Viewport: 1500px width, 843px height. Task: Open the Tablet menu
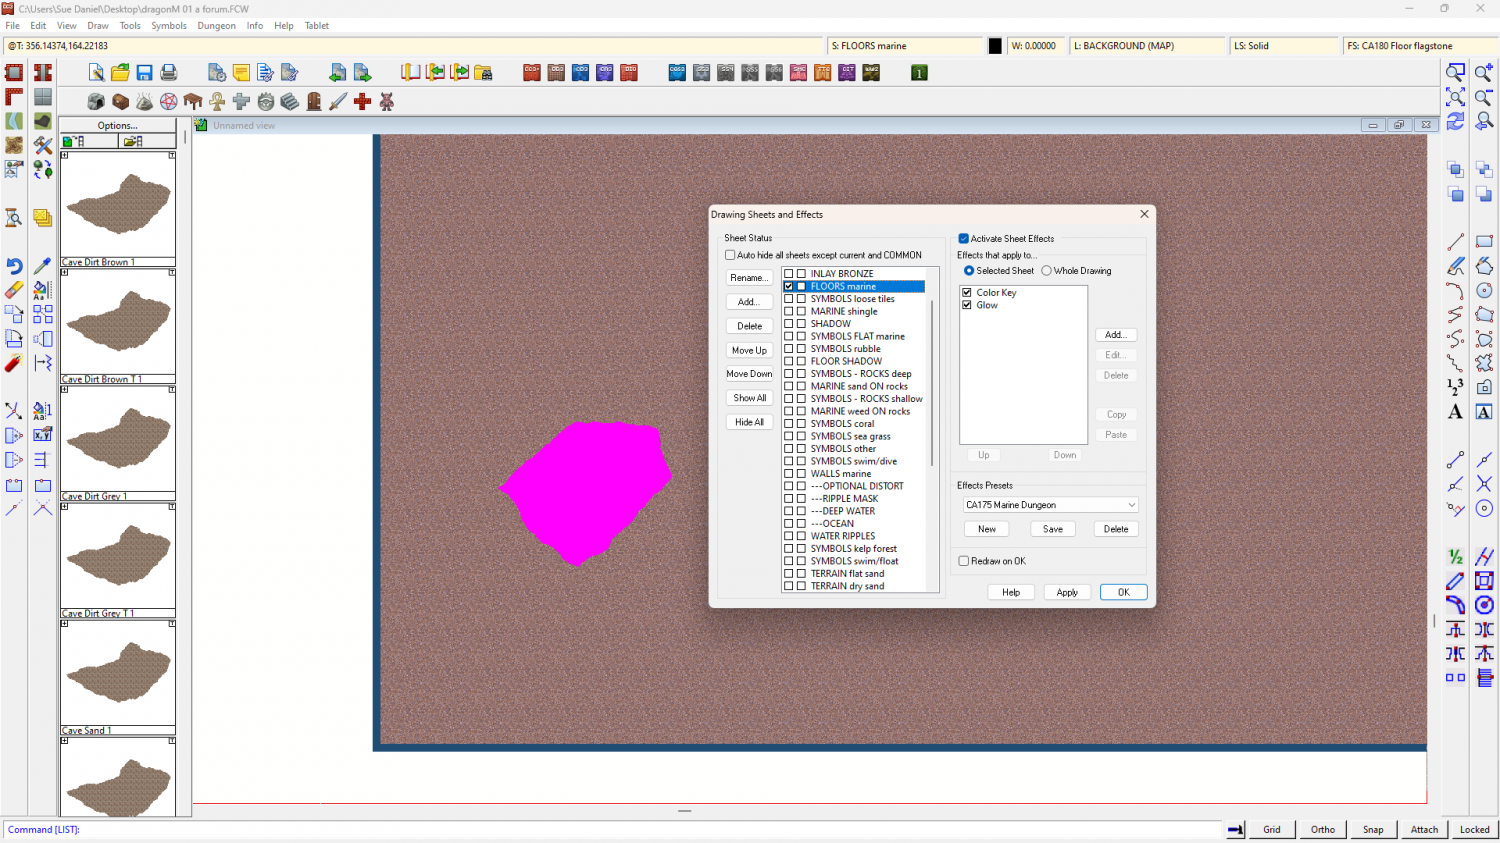pos(317,26)
